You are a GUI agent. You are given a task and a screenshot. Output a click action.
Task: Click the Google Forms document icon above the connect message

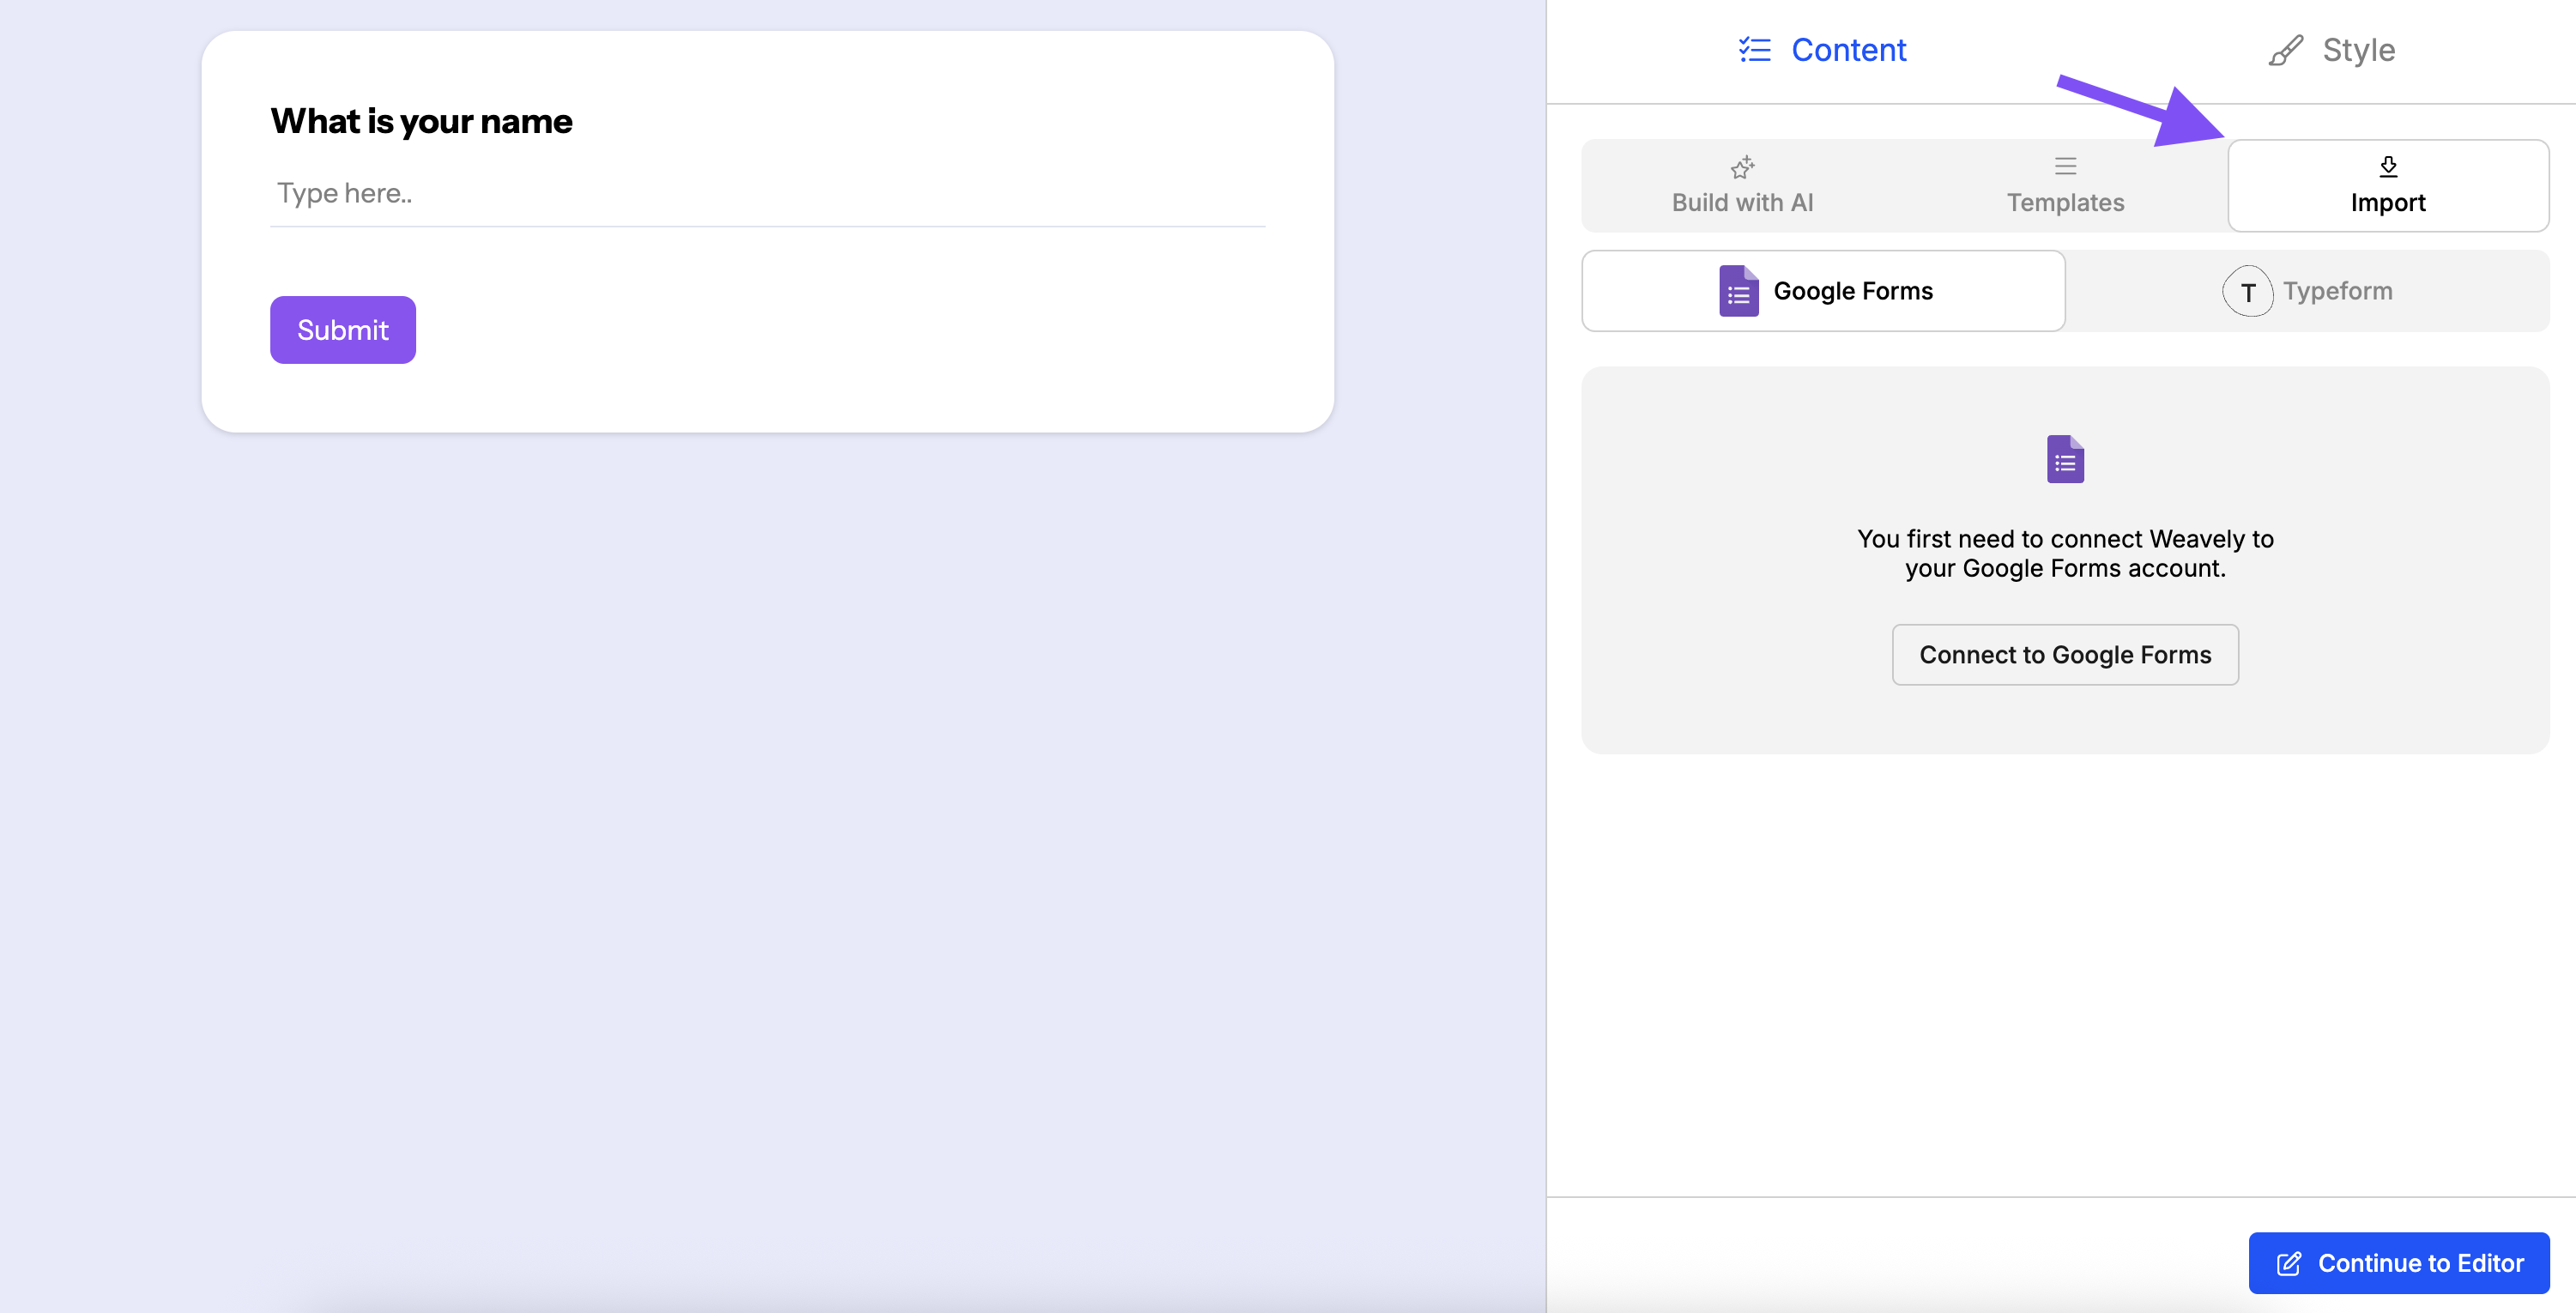click(x=2065, y=459)
